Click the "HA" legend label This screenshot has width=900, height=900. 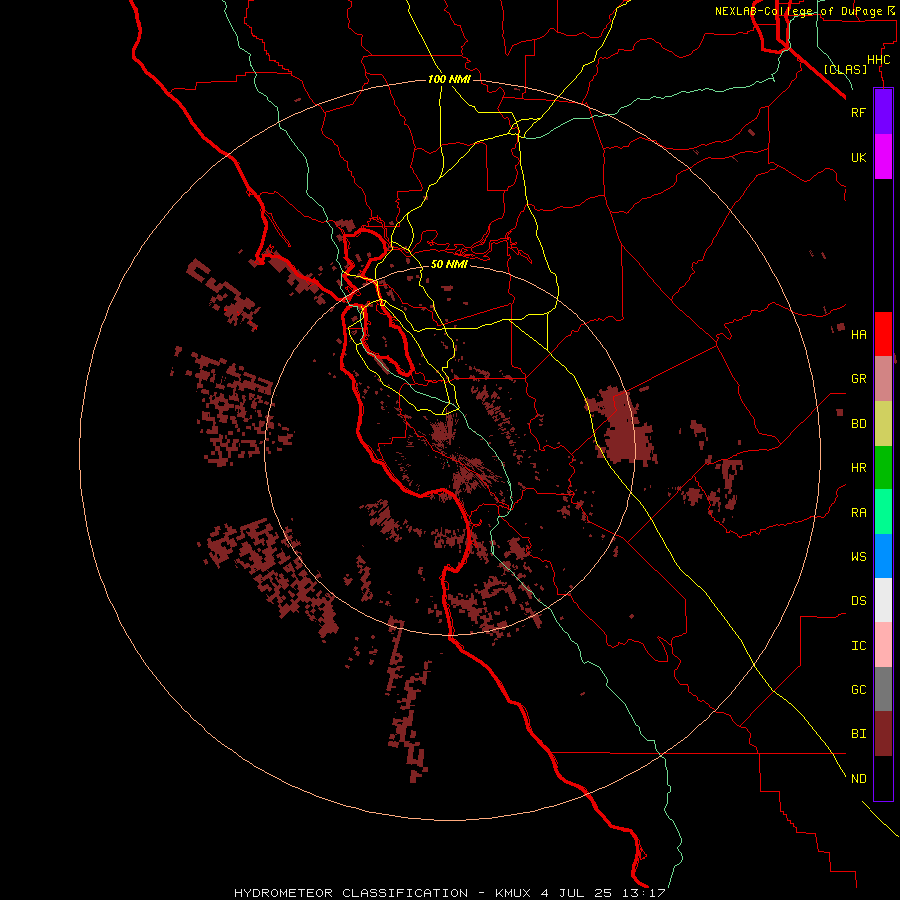click(858, 335)
